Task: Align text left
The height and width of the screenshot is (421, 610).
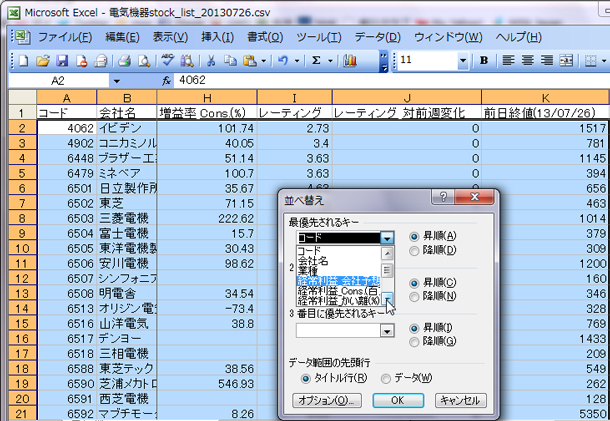Action: [x=508, y=61]
